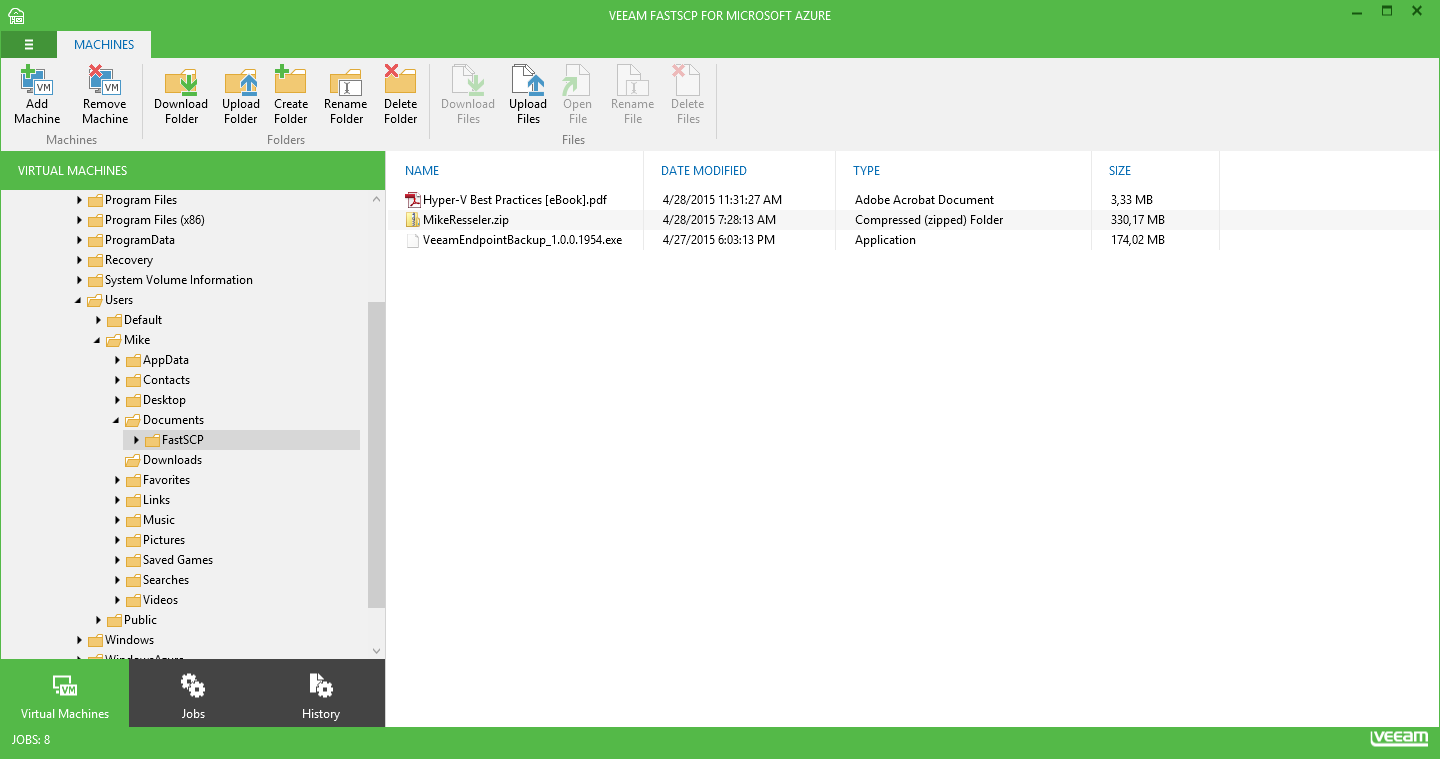This screenshot has height=759, width=1440.
Task: Click the Remove Machine icon
Action: (x=104, y=82)
